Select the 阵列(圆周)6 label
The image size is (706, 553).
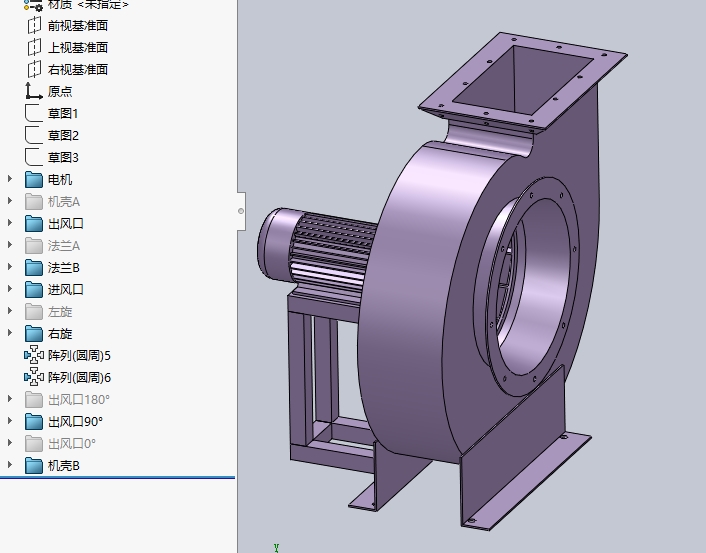tap(79, 378)
